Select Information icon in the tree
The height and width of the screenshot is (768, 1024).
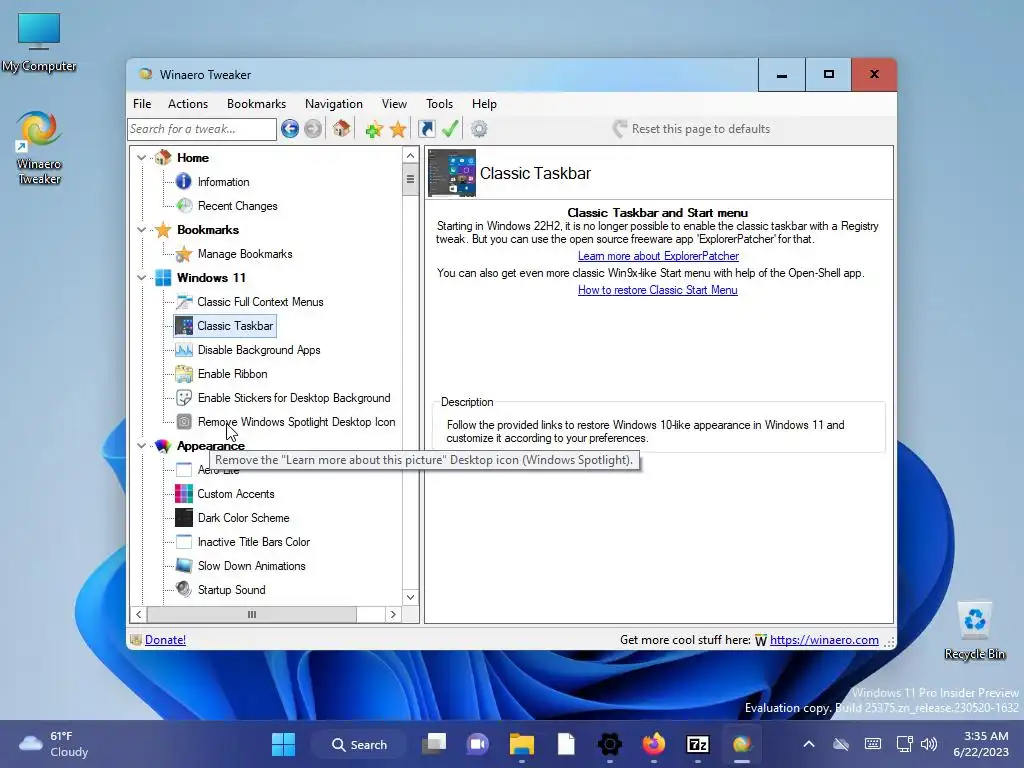click(x=184, y=182)
